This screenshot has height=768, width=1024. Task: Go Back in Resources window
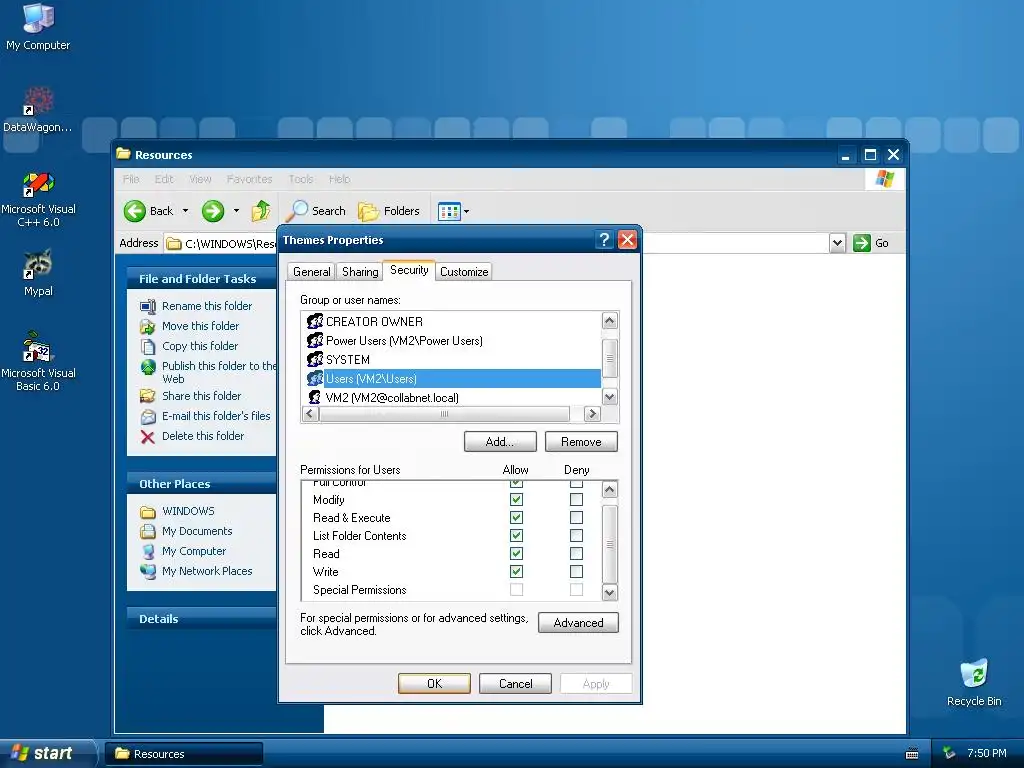point(149,211)
